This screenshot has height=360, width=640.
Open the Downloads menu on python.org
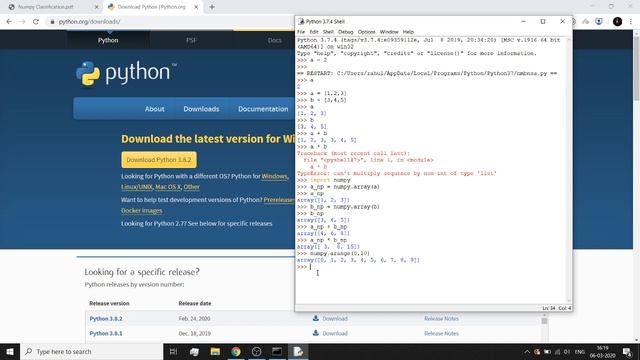click(x=201, y=109)
